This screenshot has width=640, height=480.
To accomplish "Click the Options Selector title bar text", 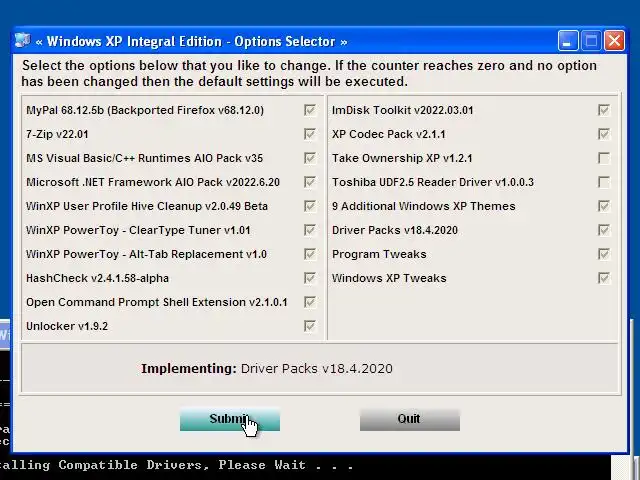I will pos(191,41).
